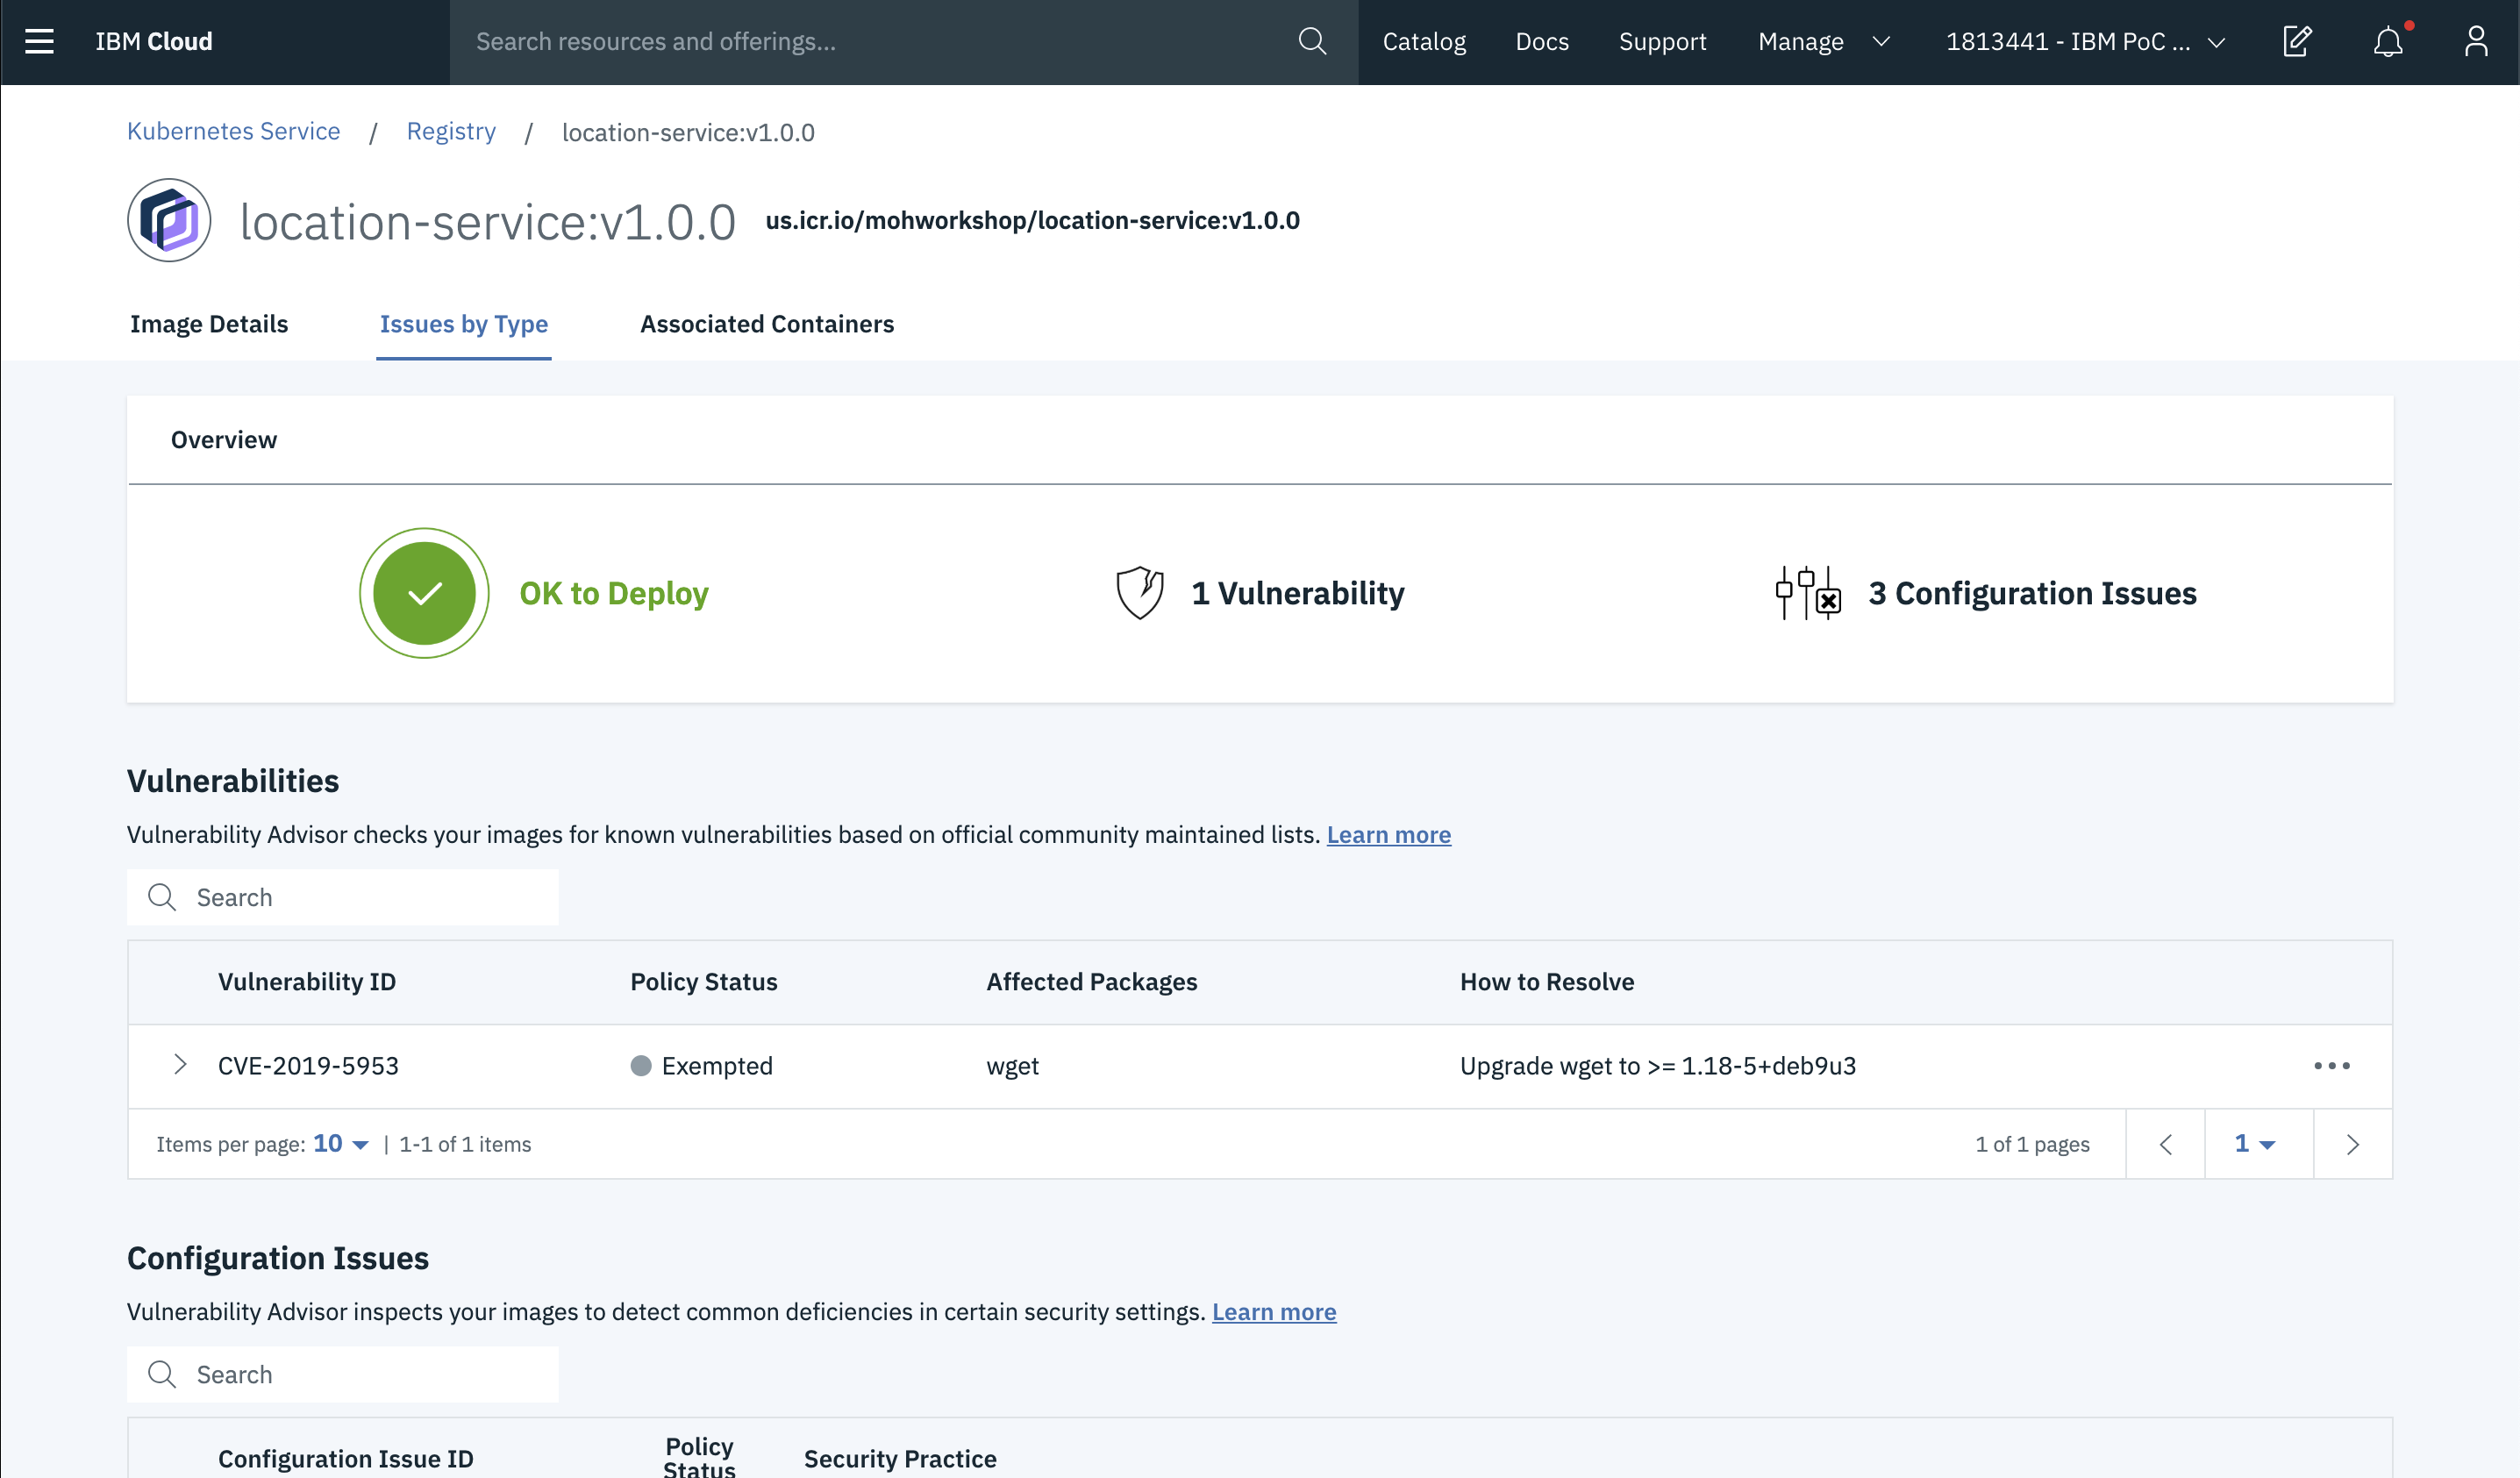Change items per page from 10

tap(340, 1143)
